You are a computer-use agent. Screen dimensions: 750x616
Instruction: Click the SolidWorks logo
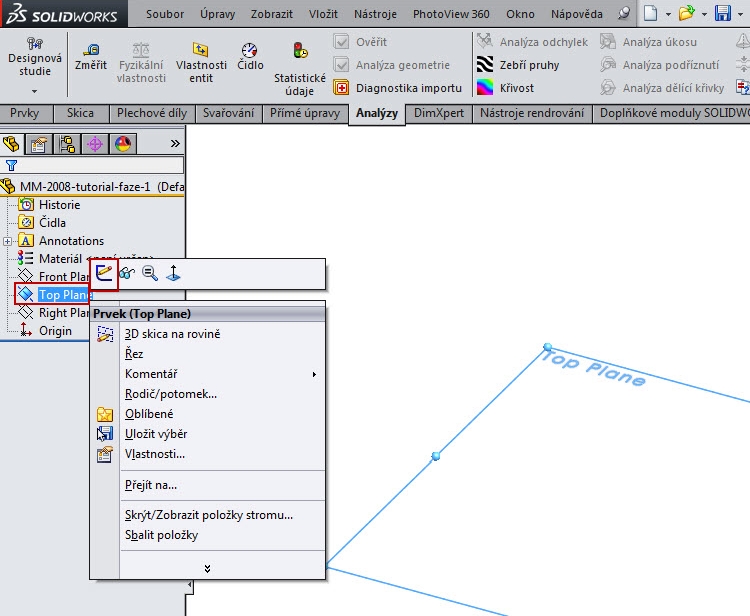pyautogui.click(x=63, y=14)
